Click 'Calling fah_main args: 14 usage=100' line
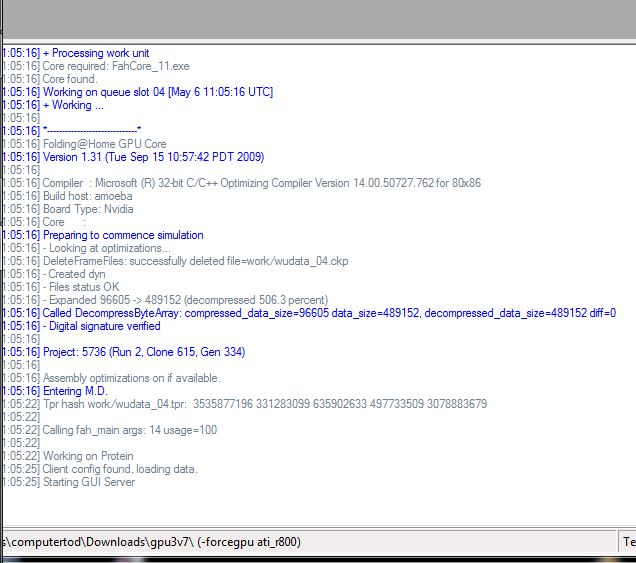The height and width of the screenshot is (563, 636). [x=110, y=430]
